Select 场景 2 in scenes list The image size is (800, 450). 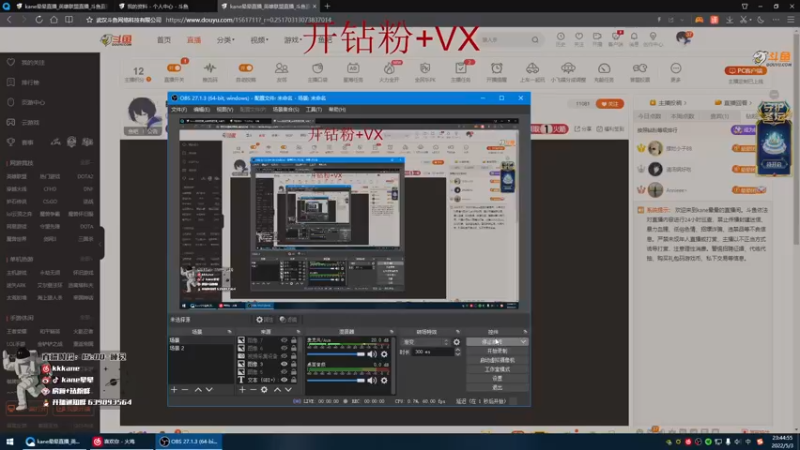201,348
